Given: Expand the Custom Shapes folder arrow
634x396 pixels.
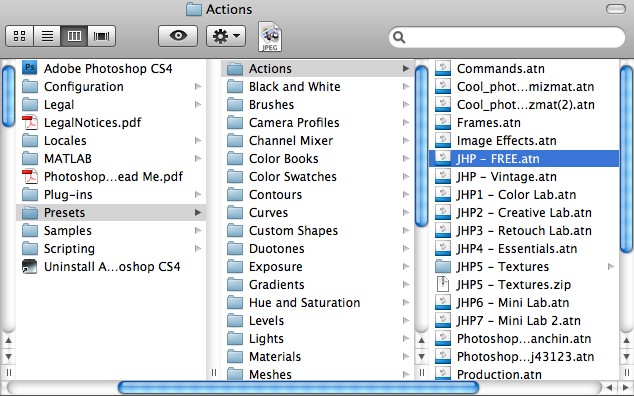Looking at the screenshot, I should [406, 231].
